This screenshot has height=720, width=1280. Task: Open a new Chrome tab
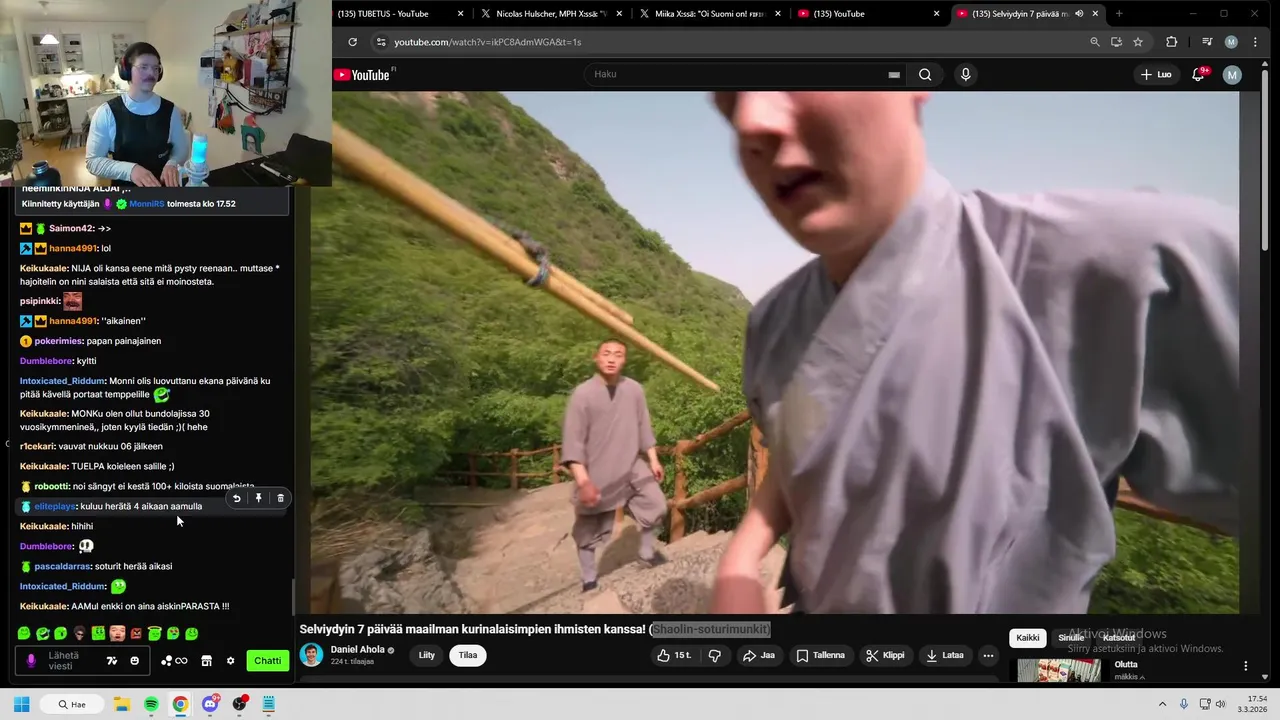pyautogui.click(x=1119, y=14)
